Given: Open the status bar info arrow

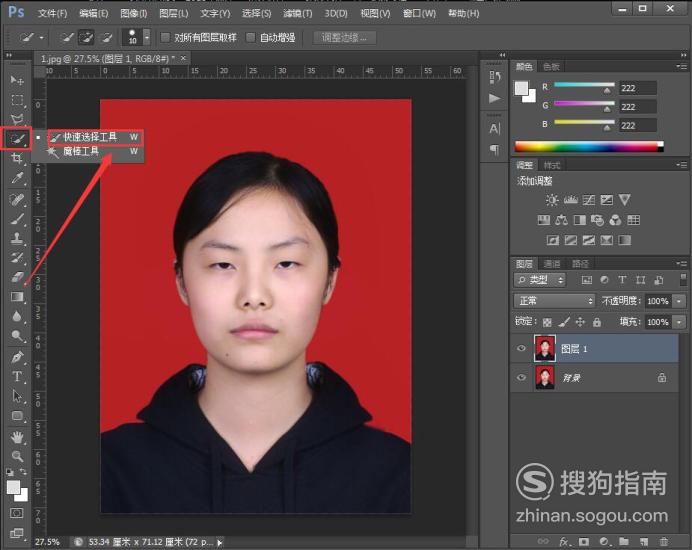Looking at the screenshot, I should point(220,542).
